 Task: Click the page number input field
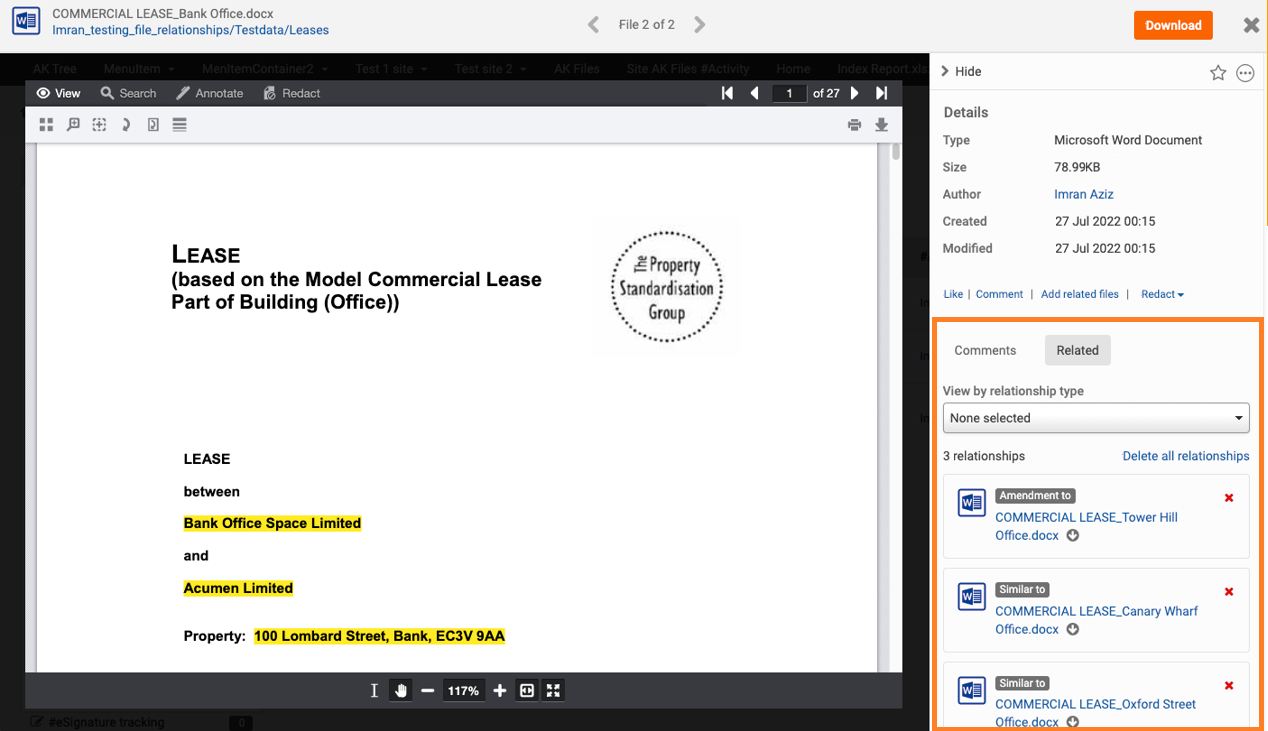(789, 93)
